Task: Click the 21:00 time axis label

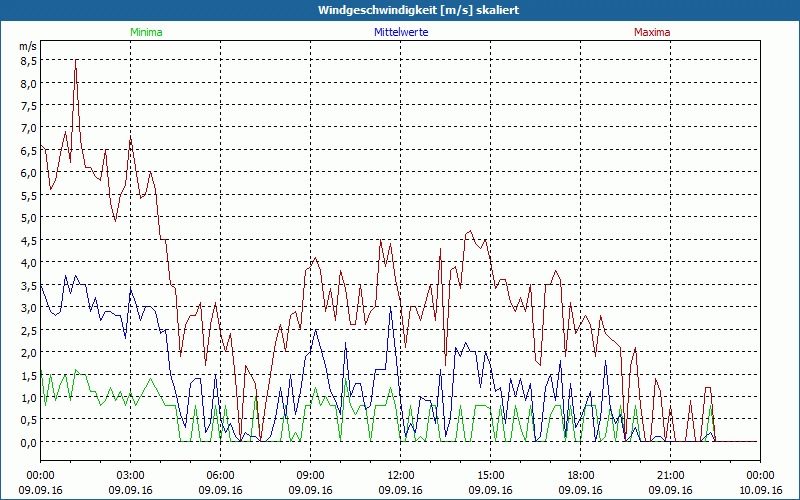Action: point(670,476)
